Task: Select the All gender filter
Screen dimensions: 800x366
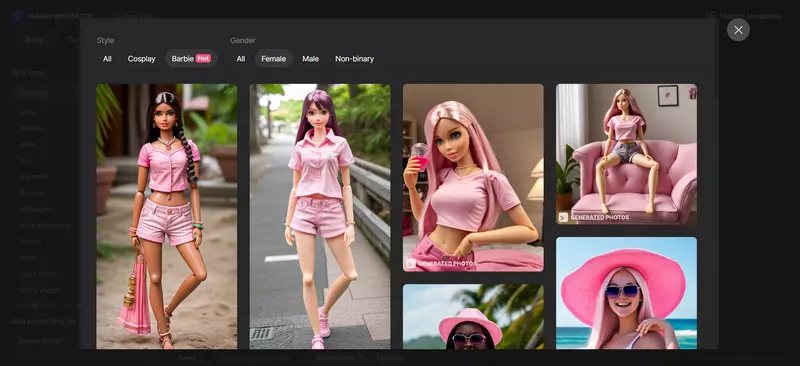Action: 241,59
